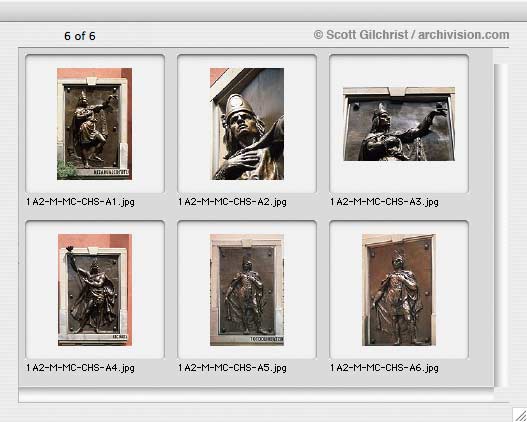
Task: Select filename label 1A2-M-MC-CHS-A2.jpg
Action: tap(232, 202)
